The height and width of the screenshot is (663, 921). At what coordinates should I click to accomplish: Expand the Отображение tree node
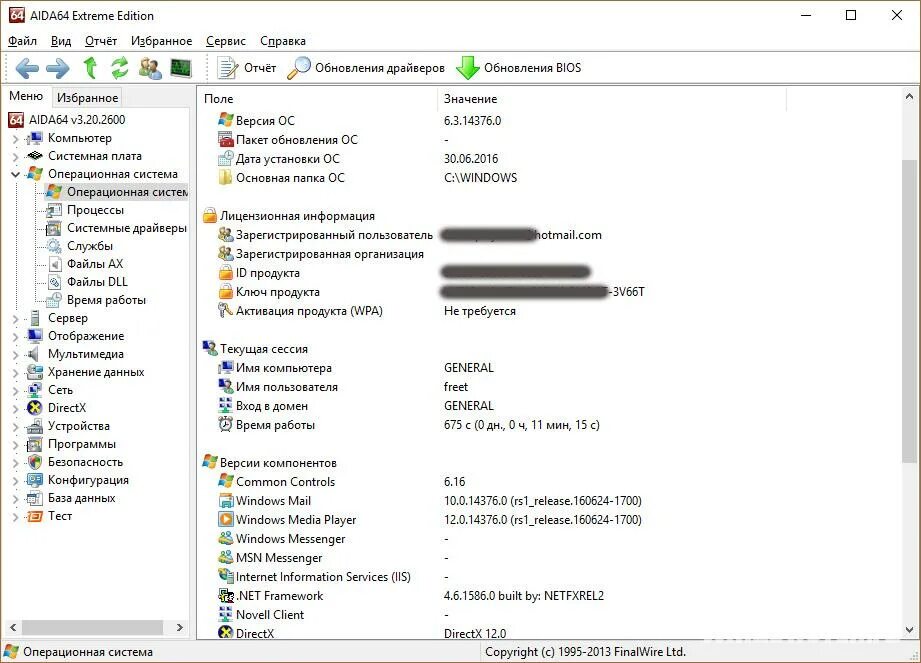coord(15,336)
